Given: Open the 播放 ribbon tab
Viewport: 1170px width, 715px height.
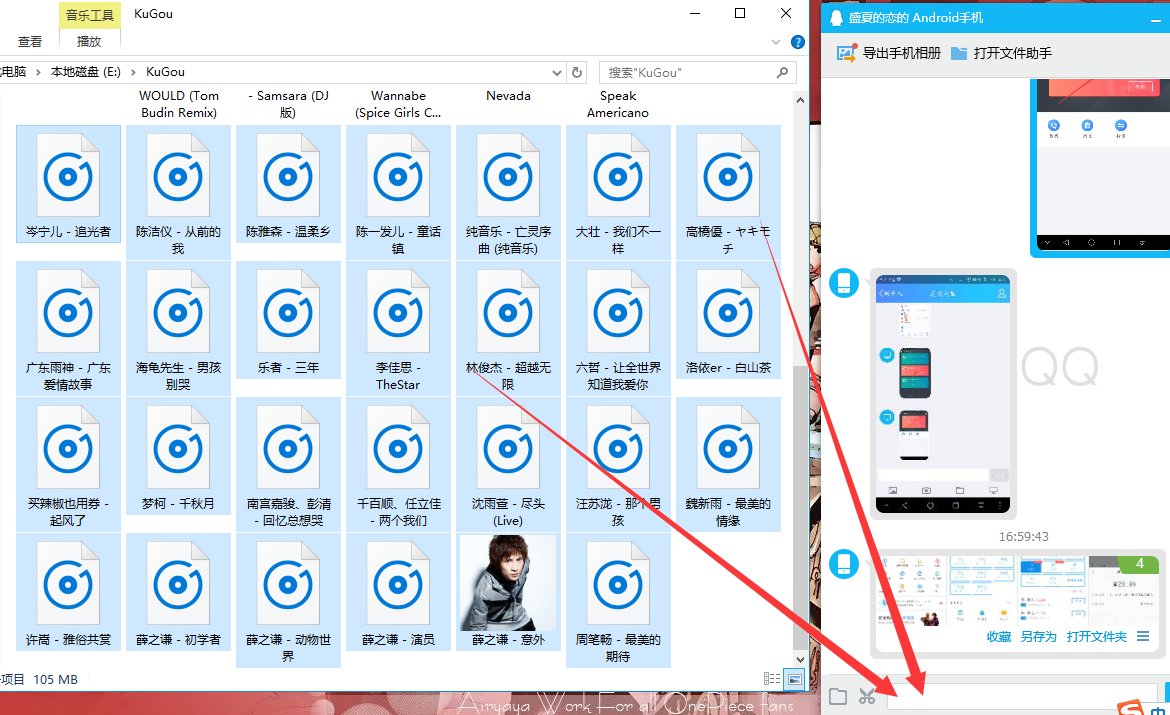Looking at the screenshot, I should click(x=89, y=42).
